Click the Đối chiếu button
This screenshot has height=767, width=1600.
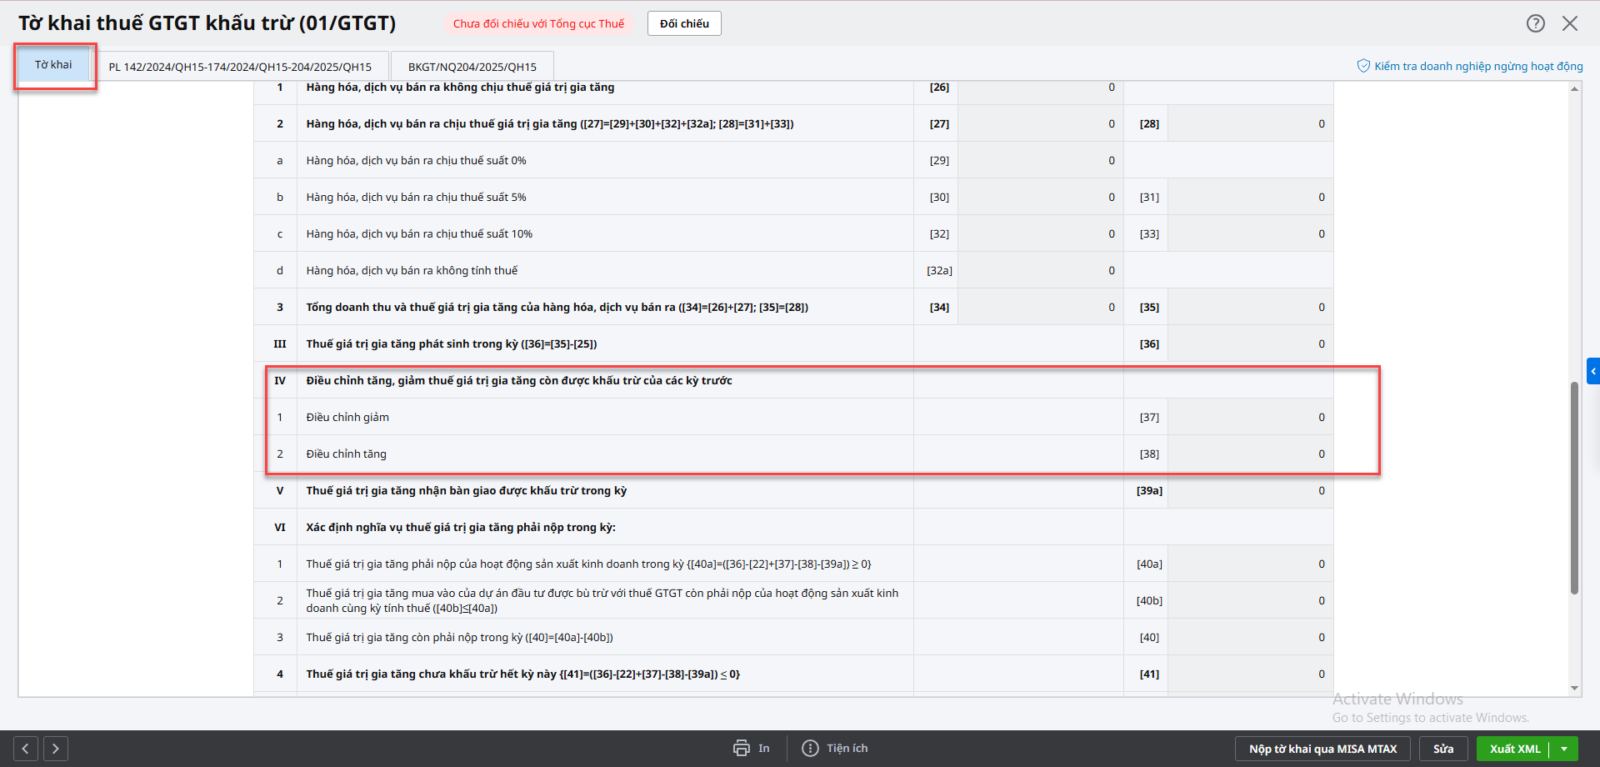(x=684, y=24)
